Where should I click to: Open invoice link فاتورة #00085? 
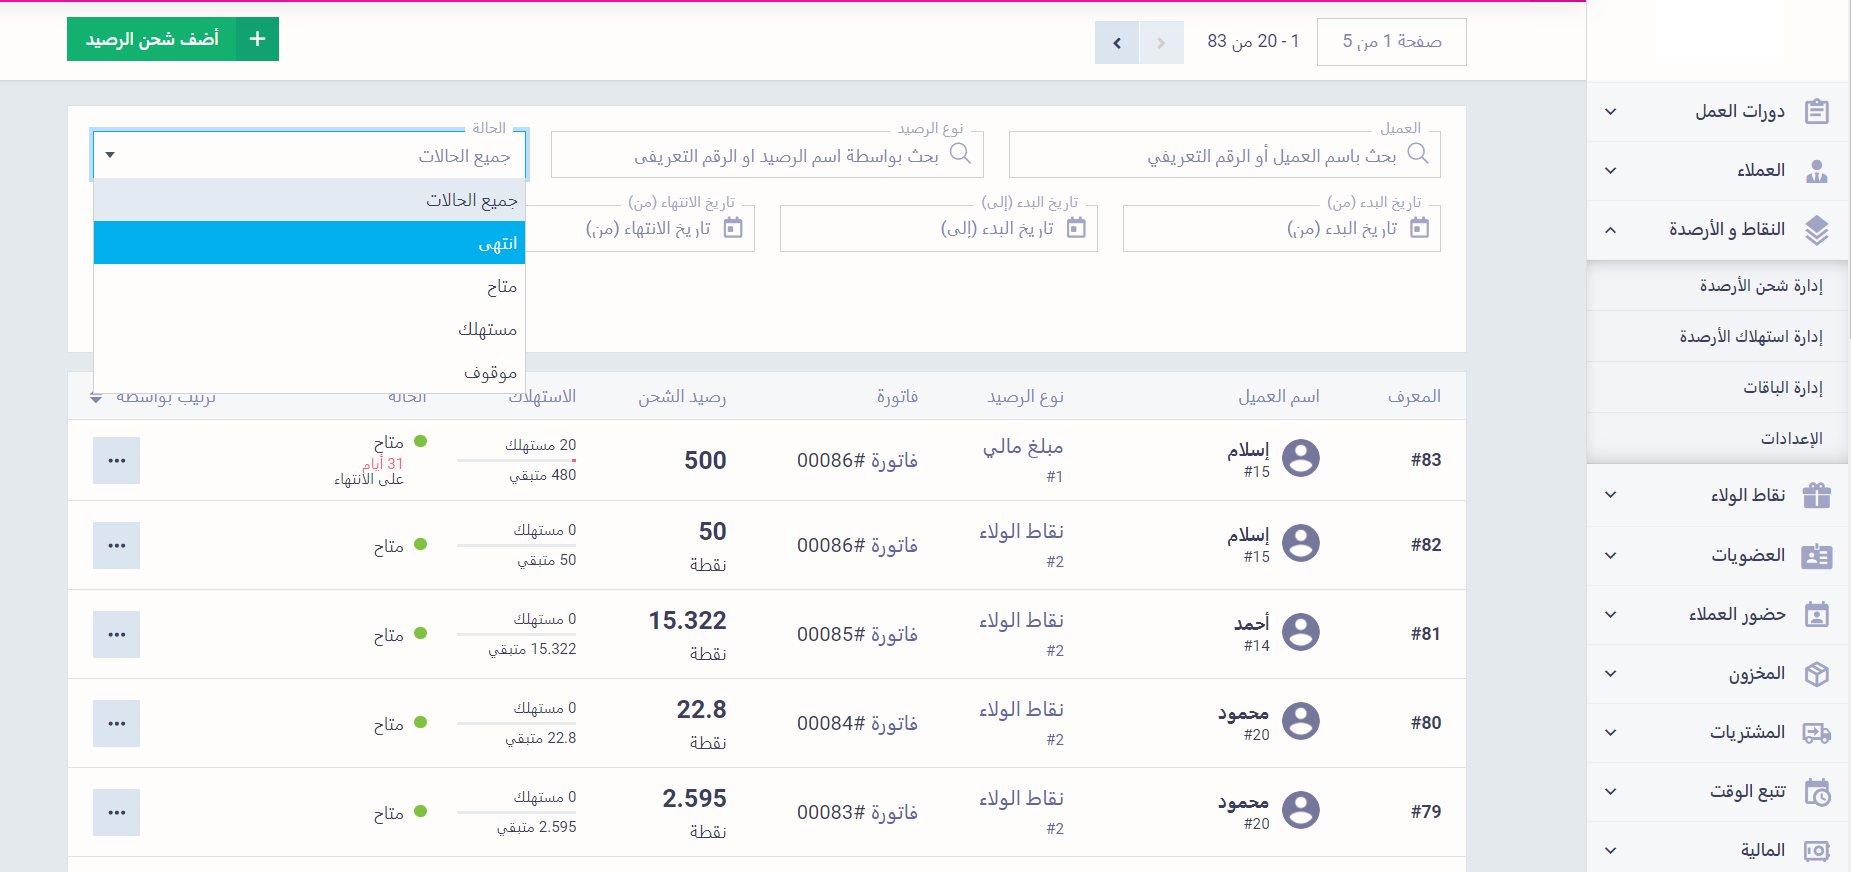(857, 634)
